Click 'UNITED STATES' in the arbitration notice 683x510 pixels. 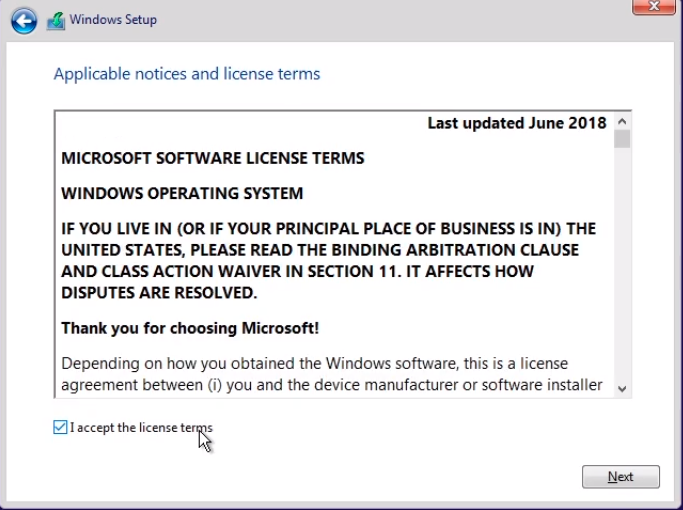coord(118,250)
